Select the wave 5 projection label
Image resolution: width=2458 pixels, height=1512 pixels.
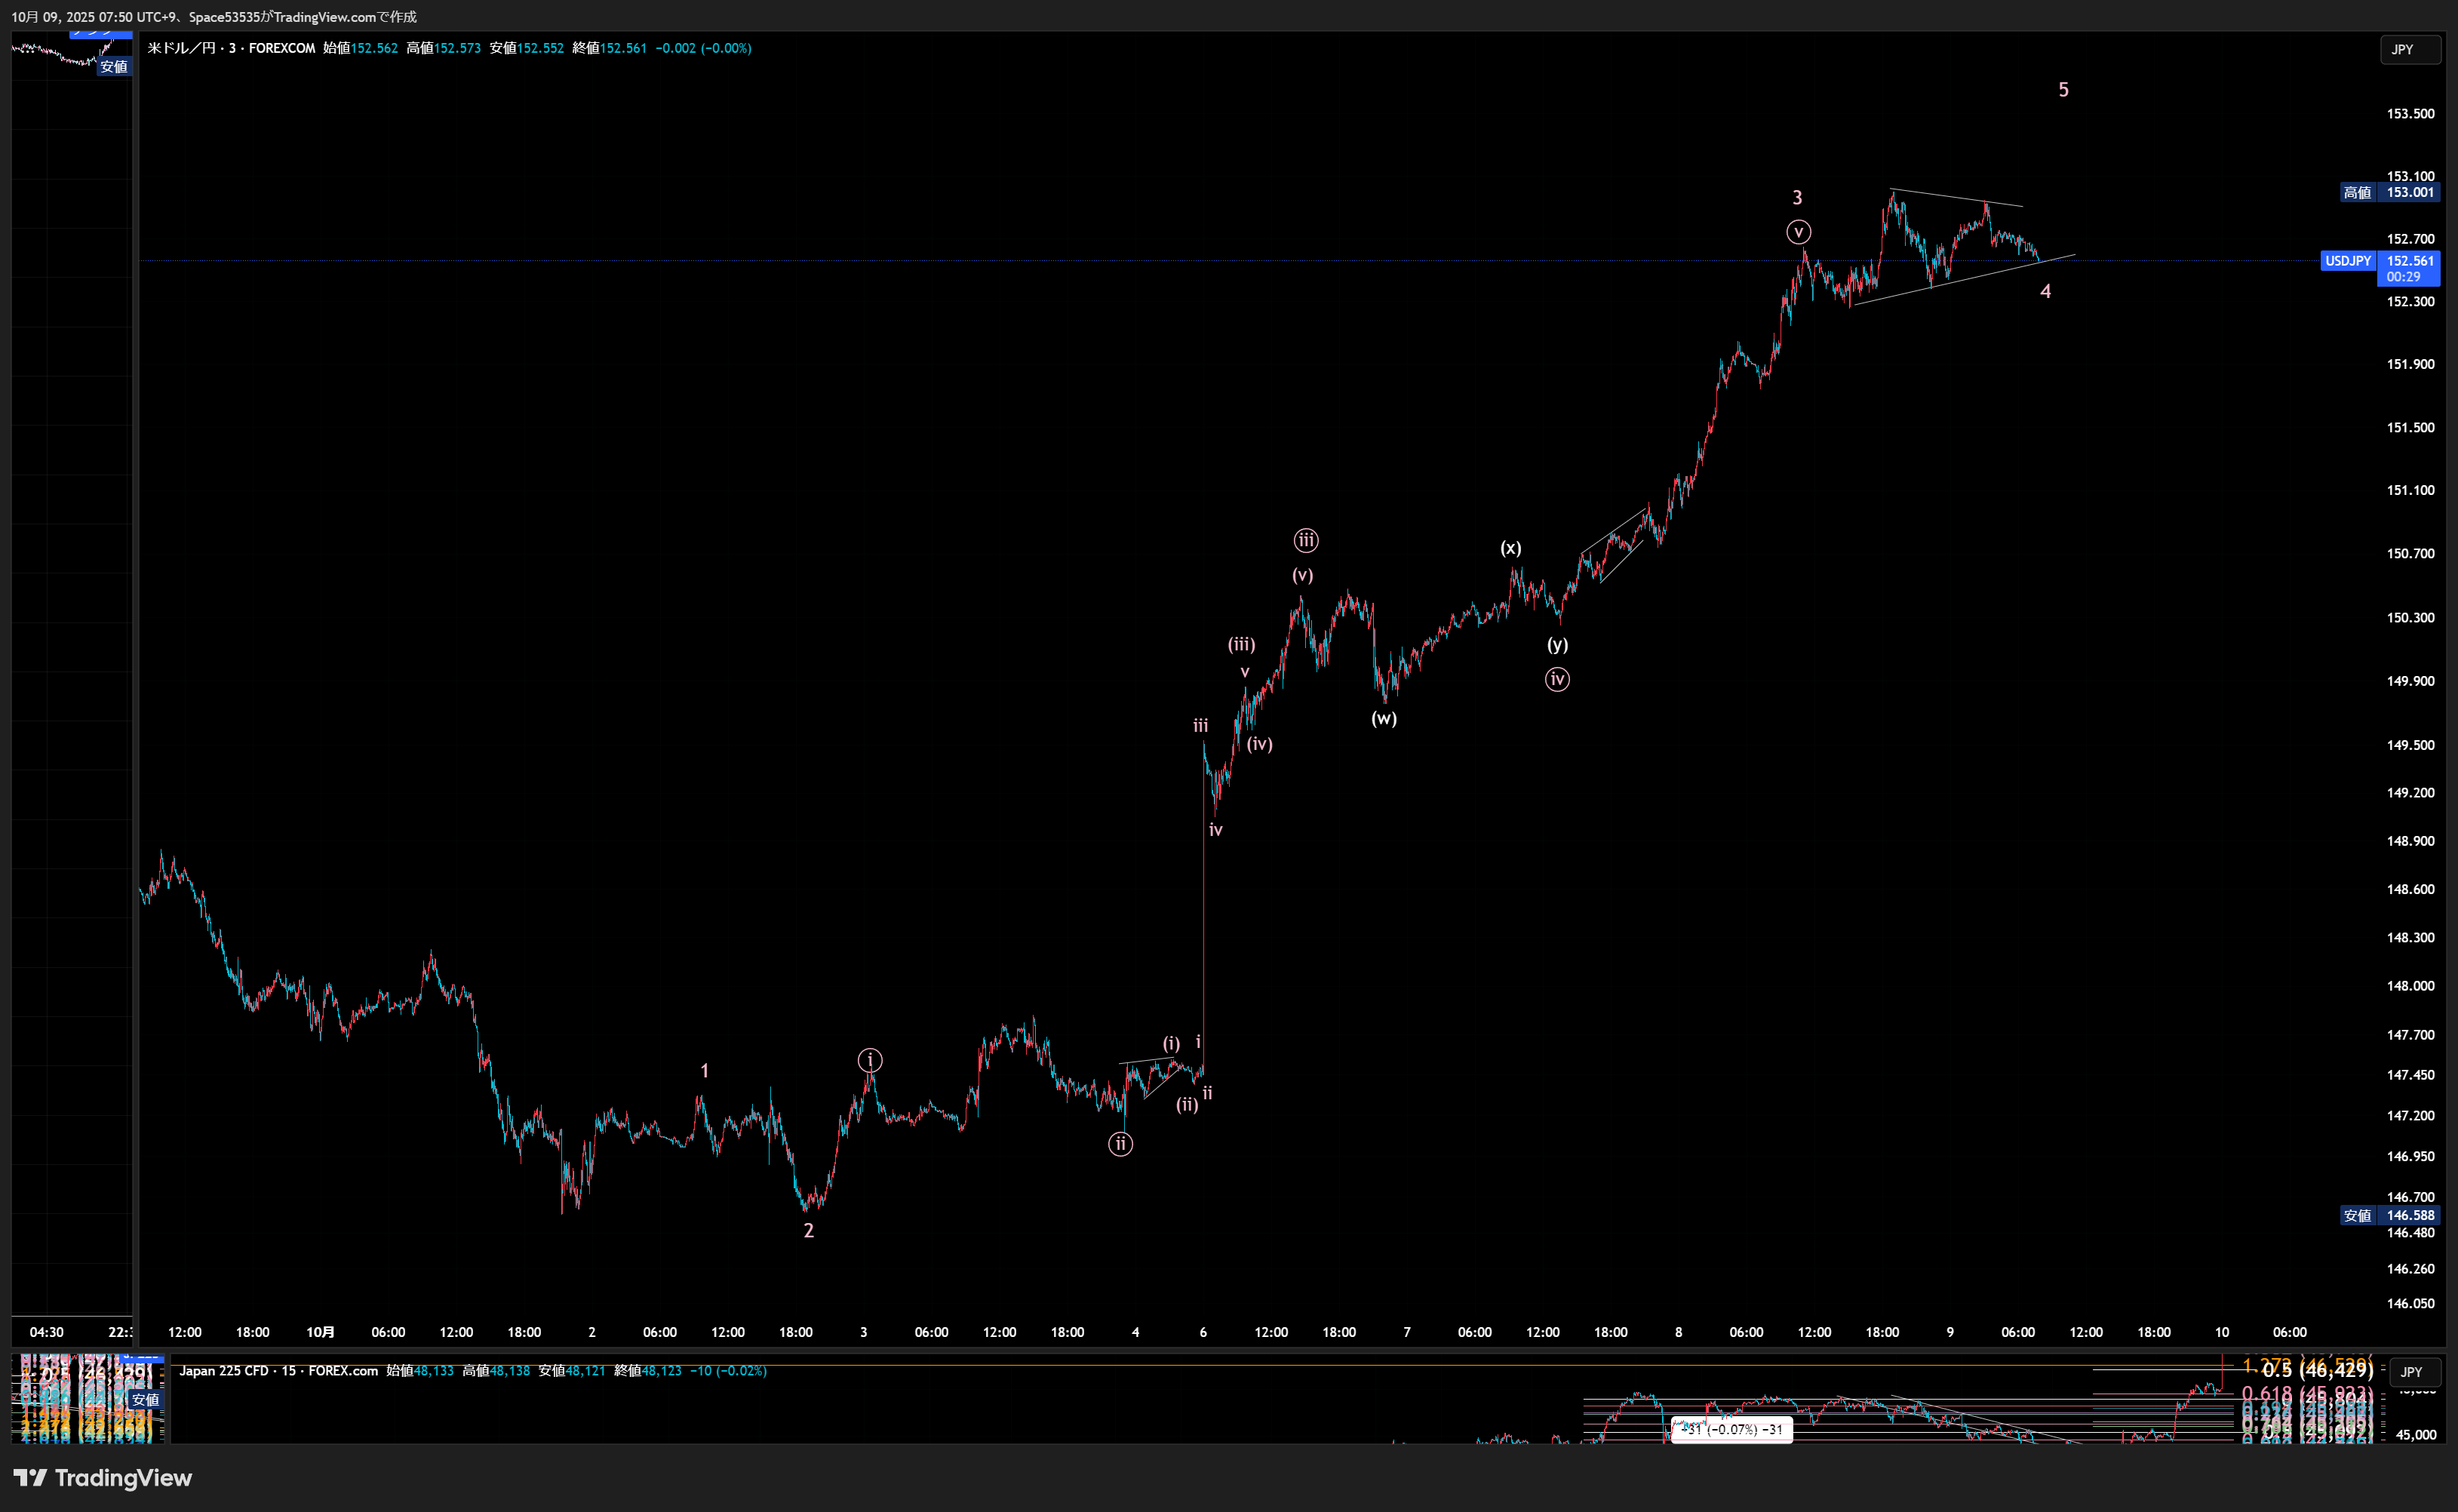click(2063, 90)
